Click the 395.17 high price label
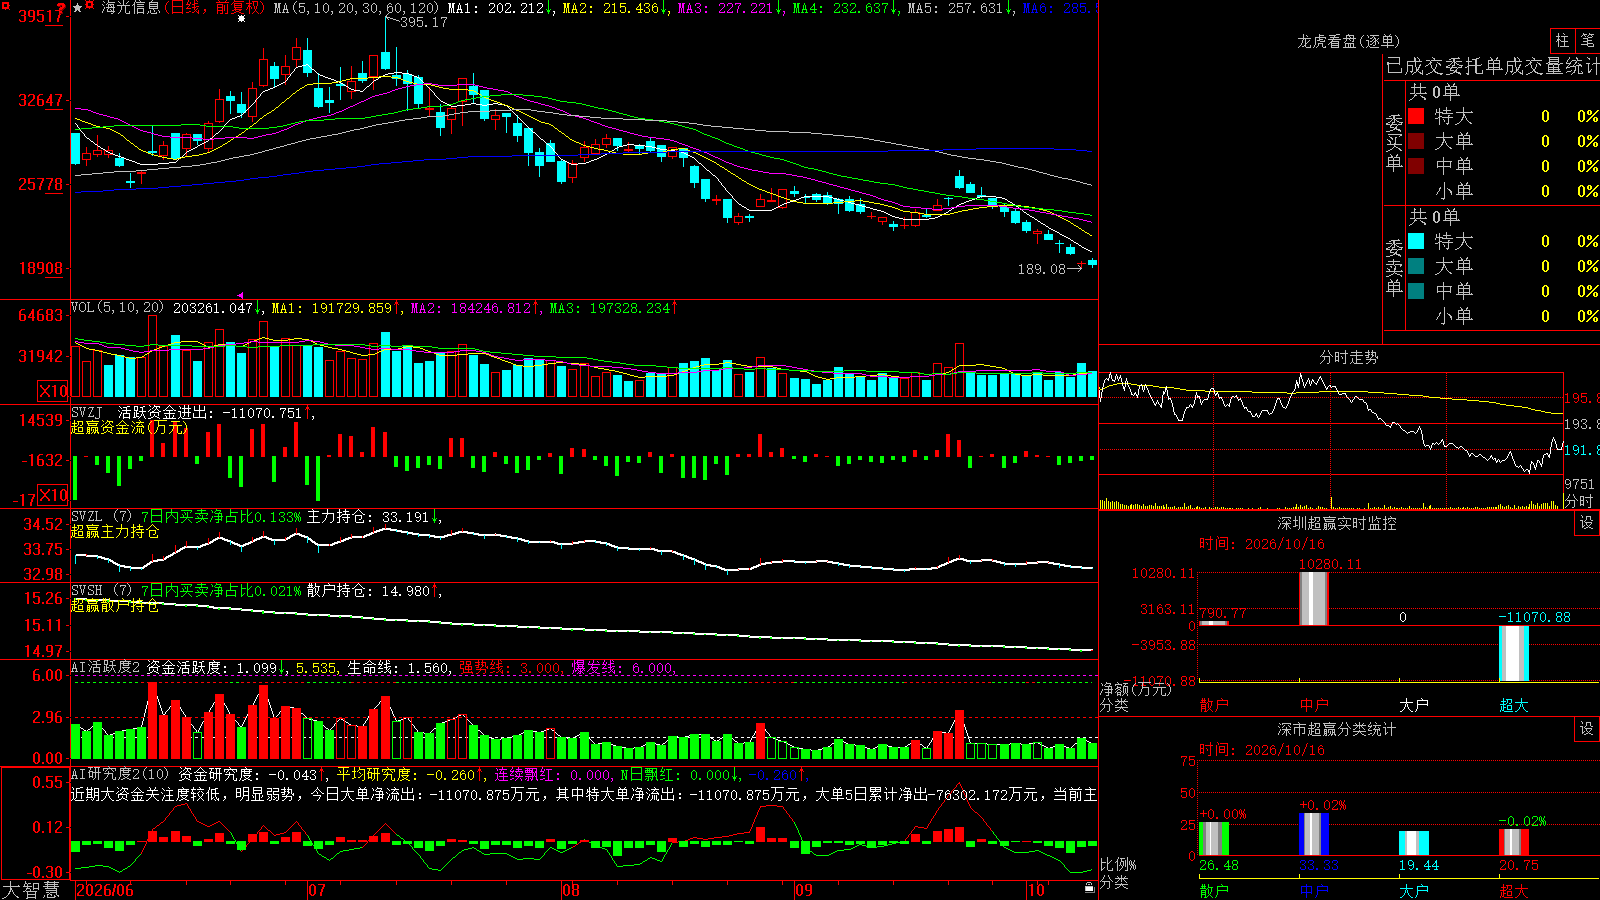 (424, 22)
